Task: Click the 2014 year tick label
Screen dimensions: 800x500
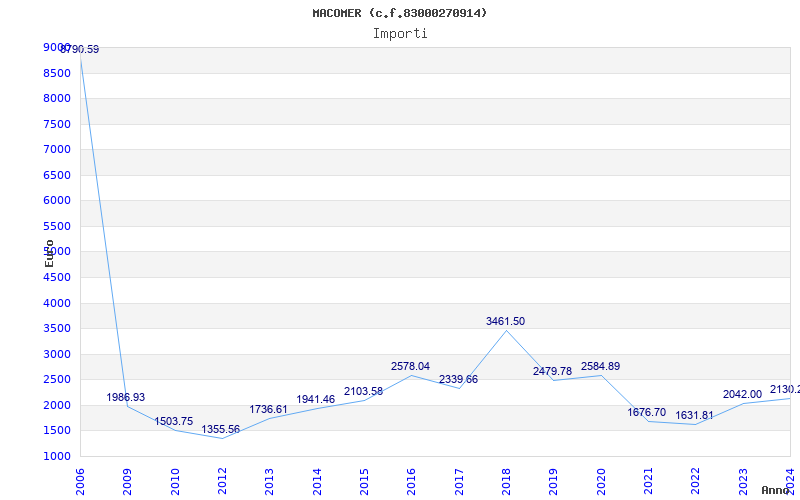Action: pyautogui.click(x=317, y=482)
